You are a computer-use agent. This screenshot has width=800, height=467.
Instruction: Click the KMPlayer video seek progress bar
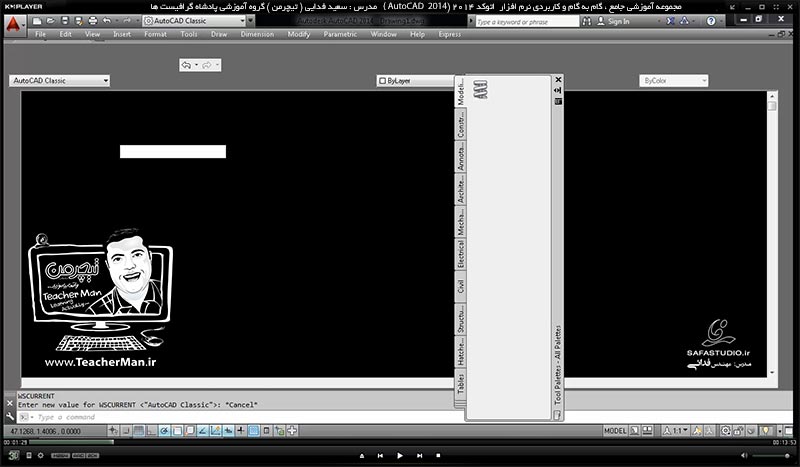pyautogui.click(x=400, y=442)
